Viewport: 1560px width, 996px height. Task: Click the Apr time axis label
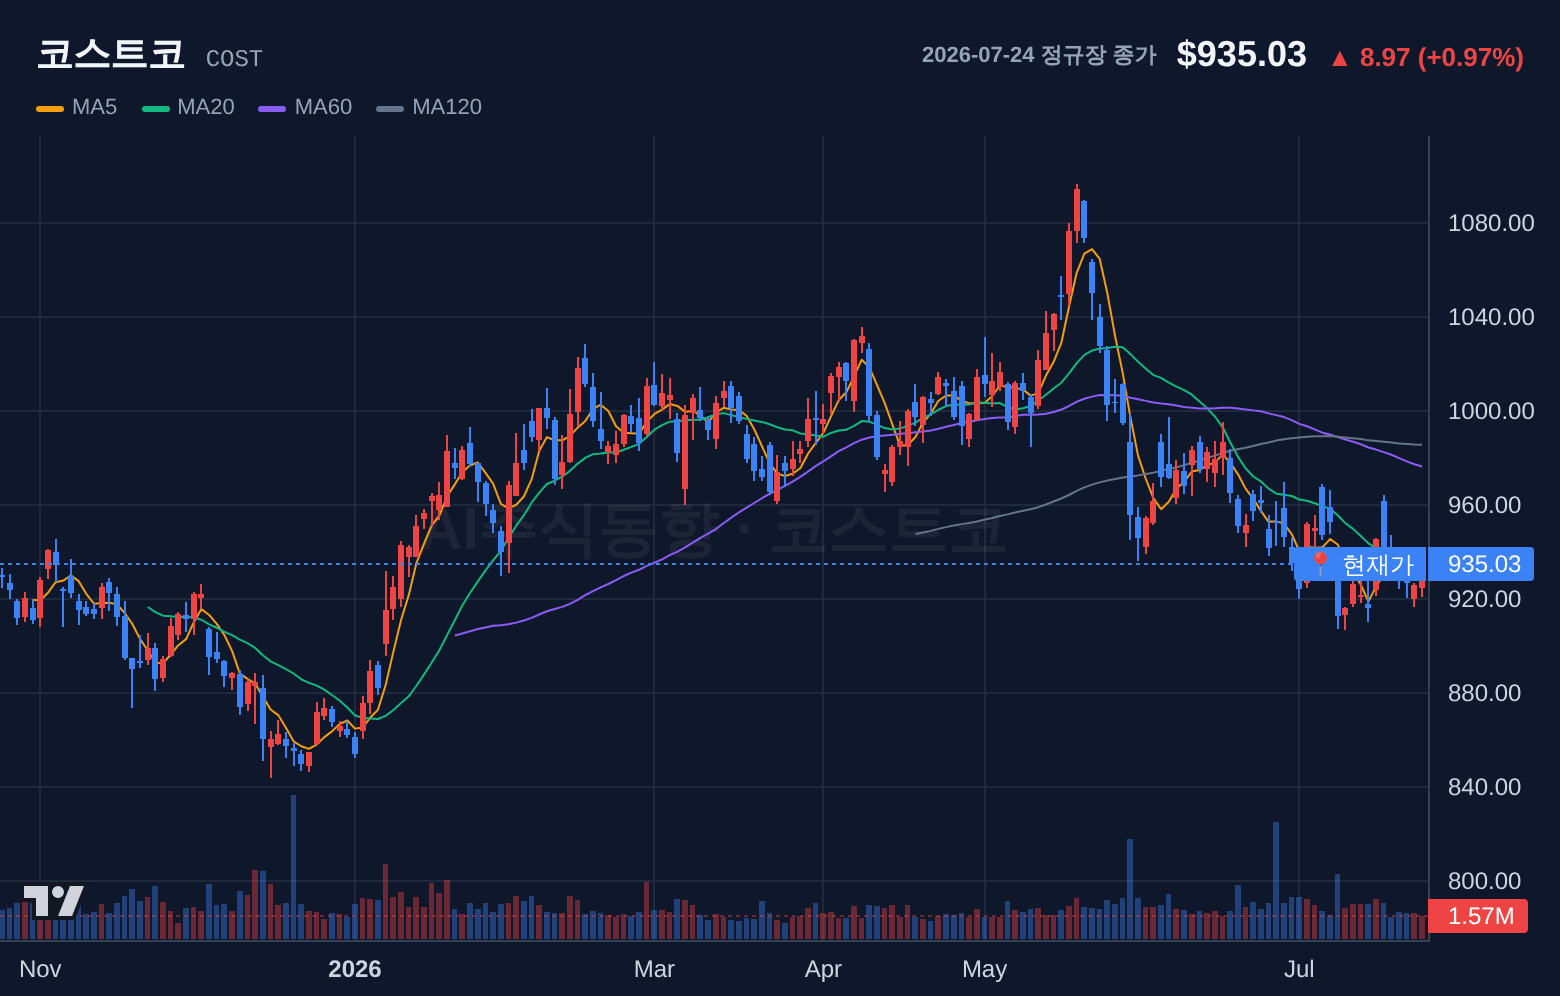click(x=823, y=969)
